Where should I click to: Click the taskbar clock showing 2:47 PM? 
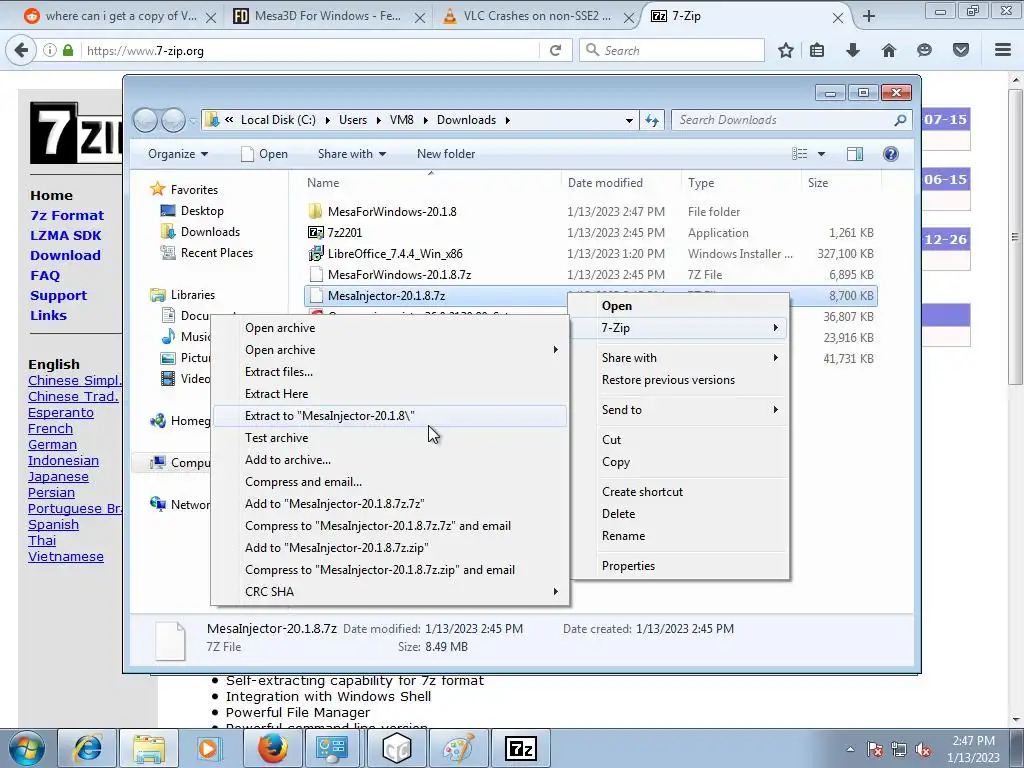(x=973, y=749)
